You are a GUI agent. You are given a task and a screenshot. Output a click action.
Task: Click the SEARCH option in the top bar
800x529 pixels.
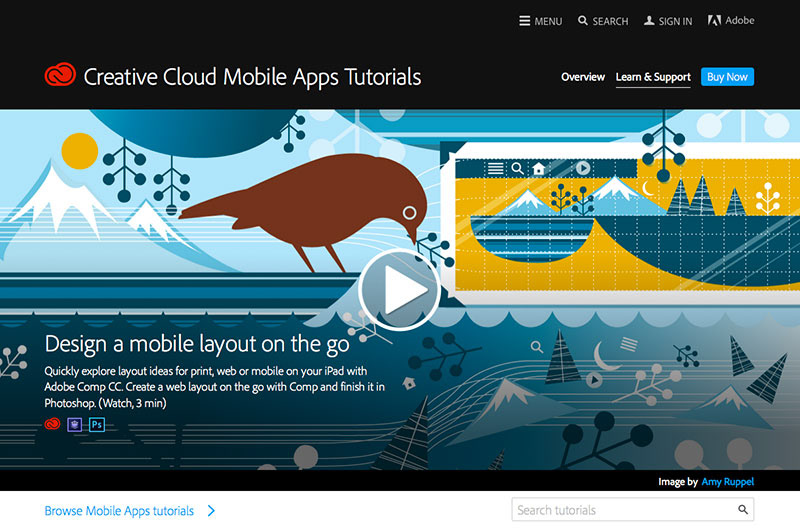coord(603,21)
